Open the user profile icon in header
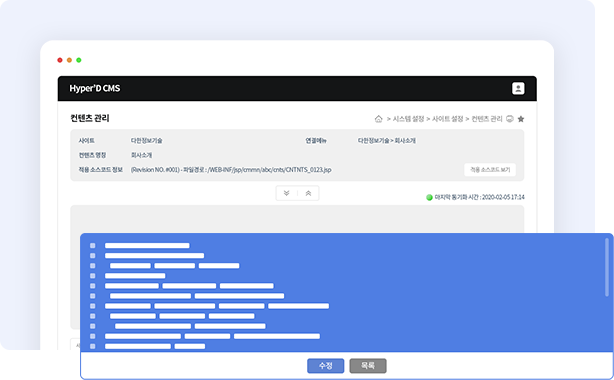 pos(518,88)
